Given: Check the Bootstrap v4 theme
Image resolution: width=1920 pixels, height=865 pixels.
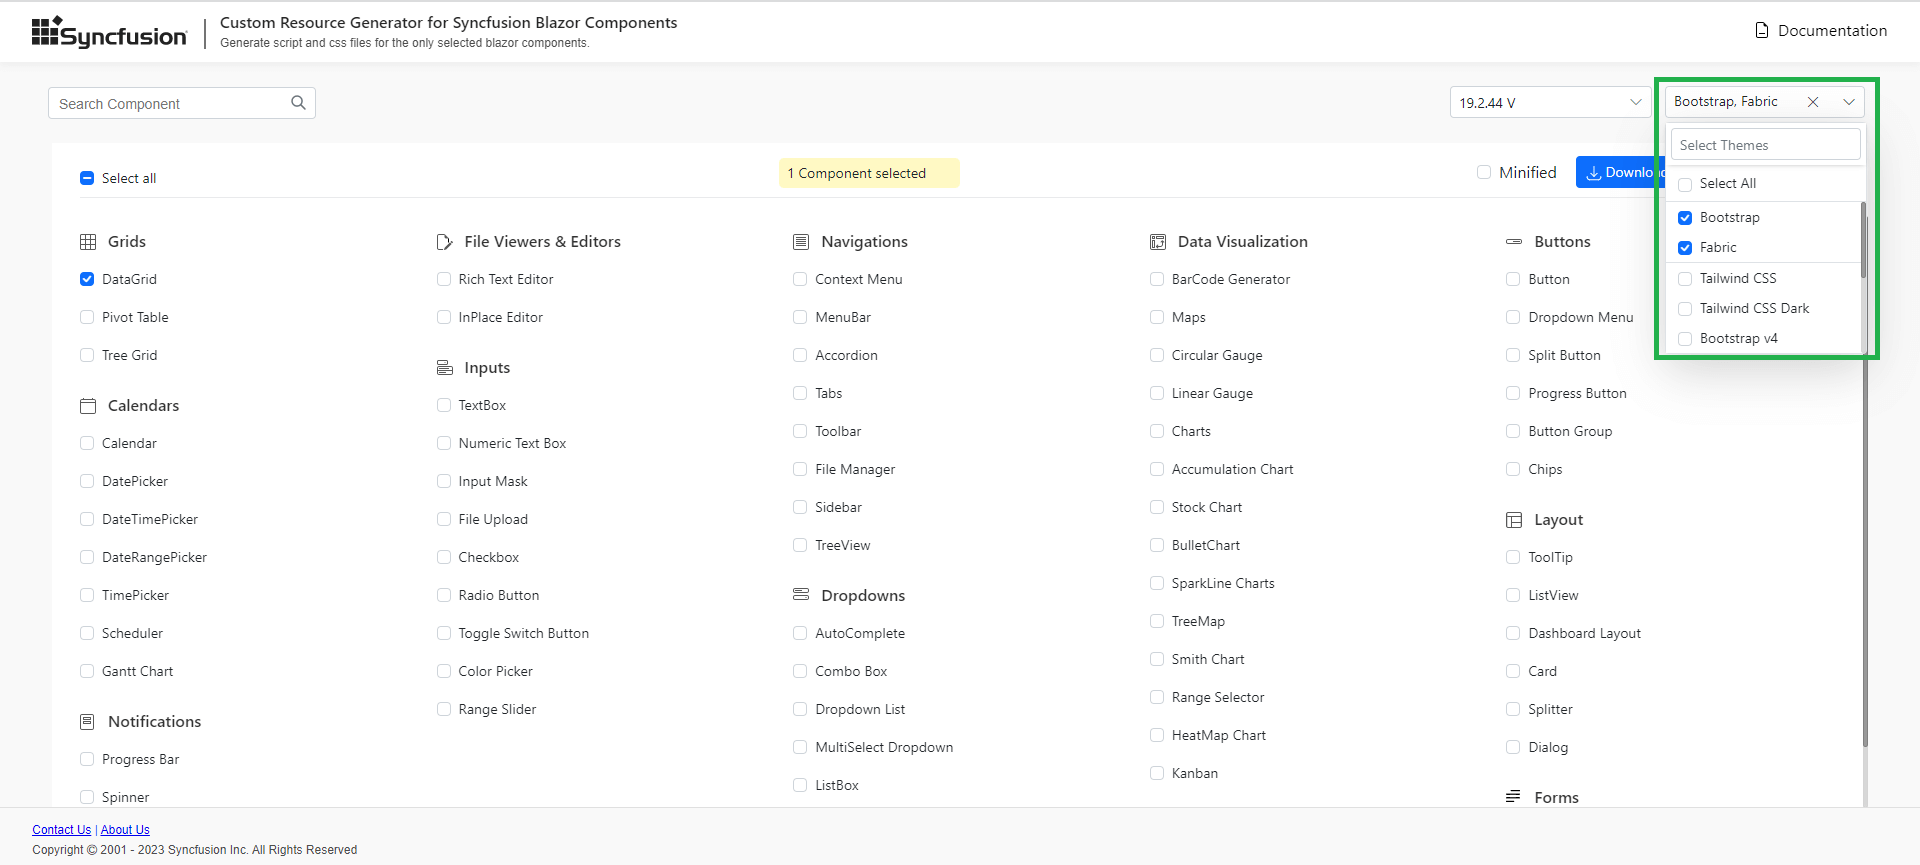Looking at the screenshot, I should click(x=1685, y=339).
